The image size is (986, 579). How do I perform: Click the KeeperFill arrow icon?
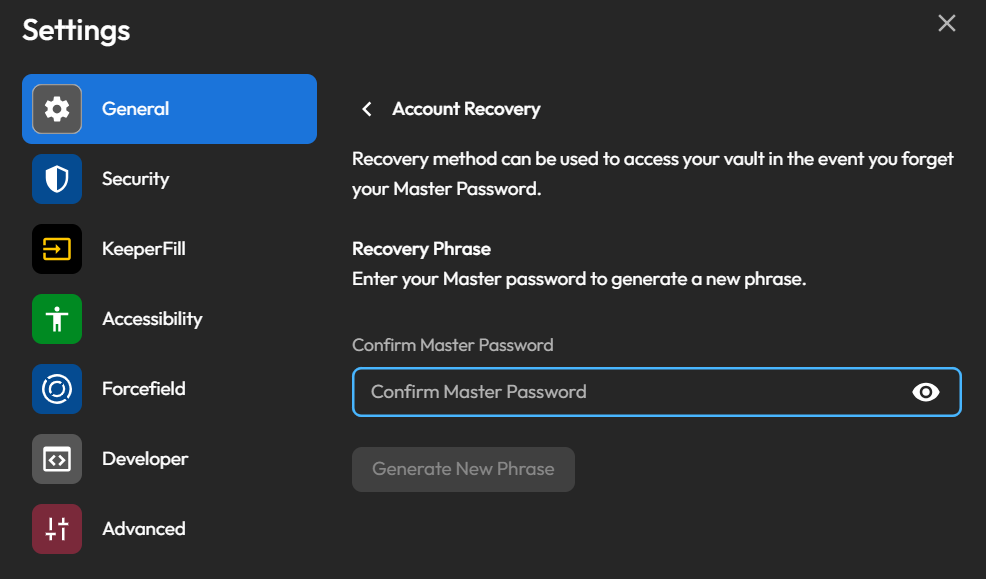click(x=57, y=249)
